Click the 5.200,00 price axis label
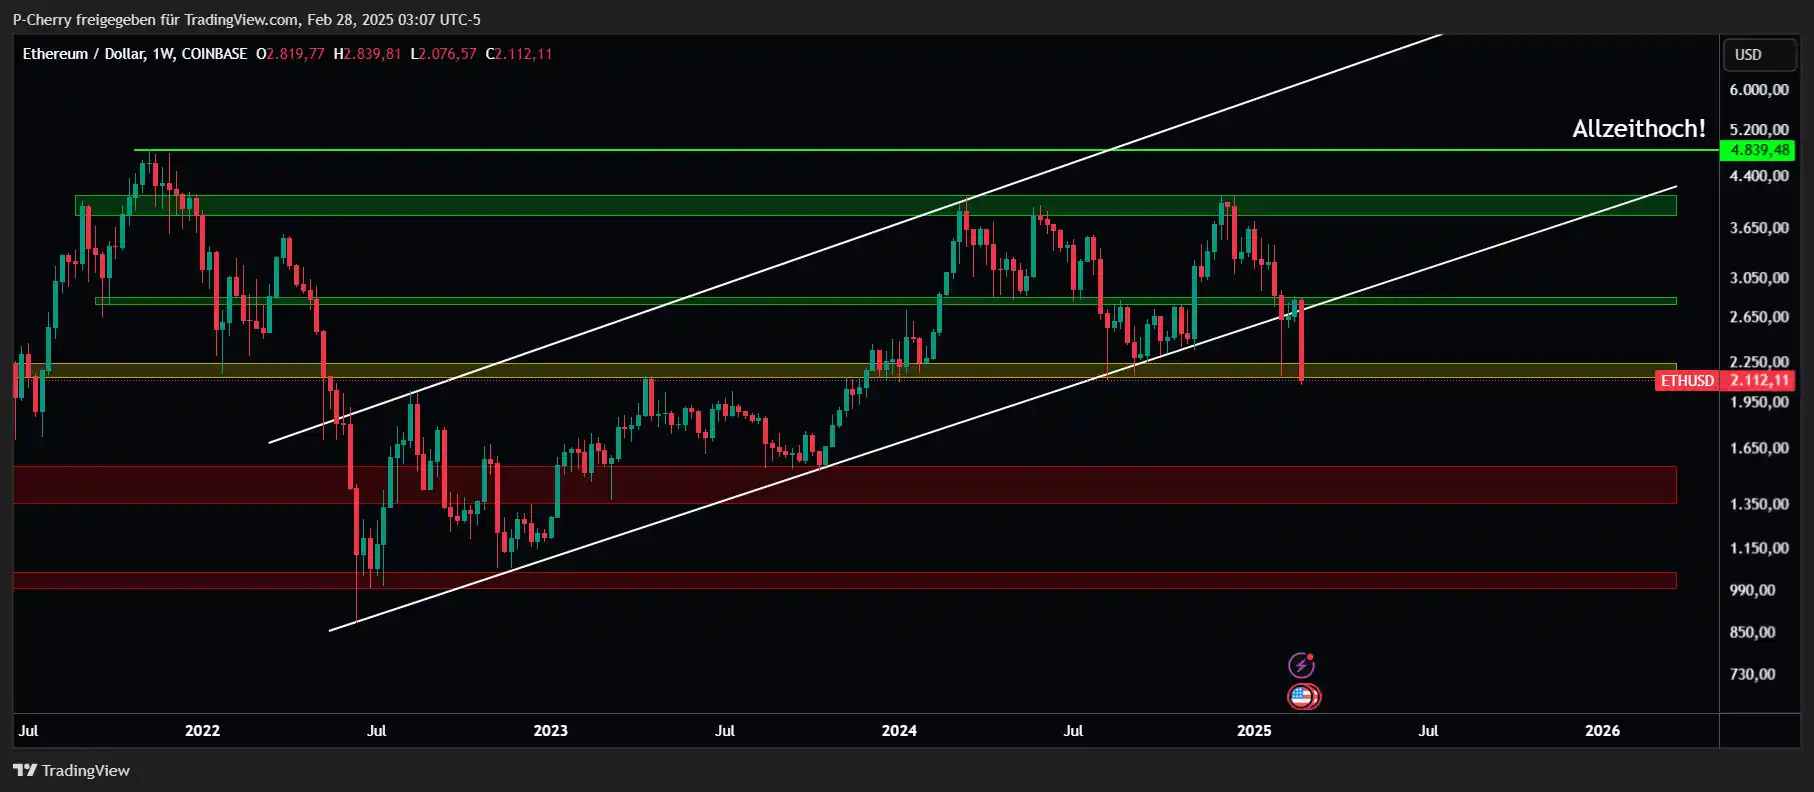The height and width of the screenshot is (792, 1814). 1759,130
